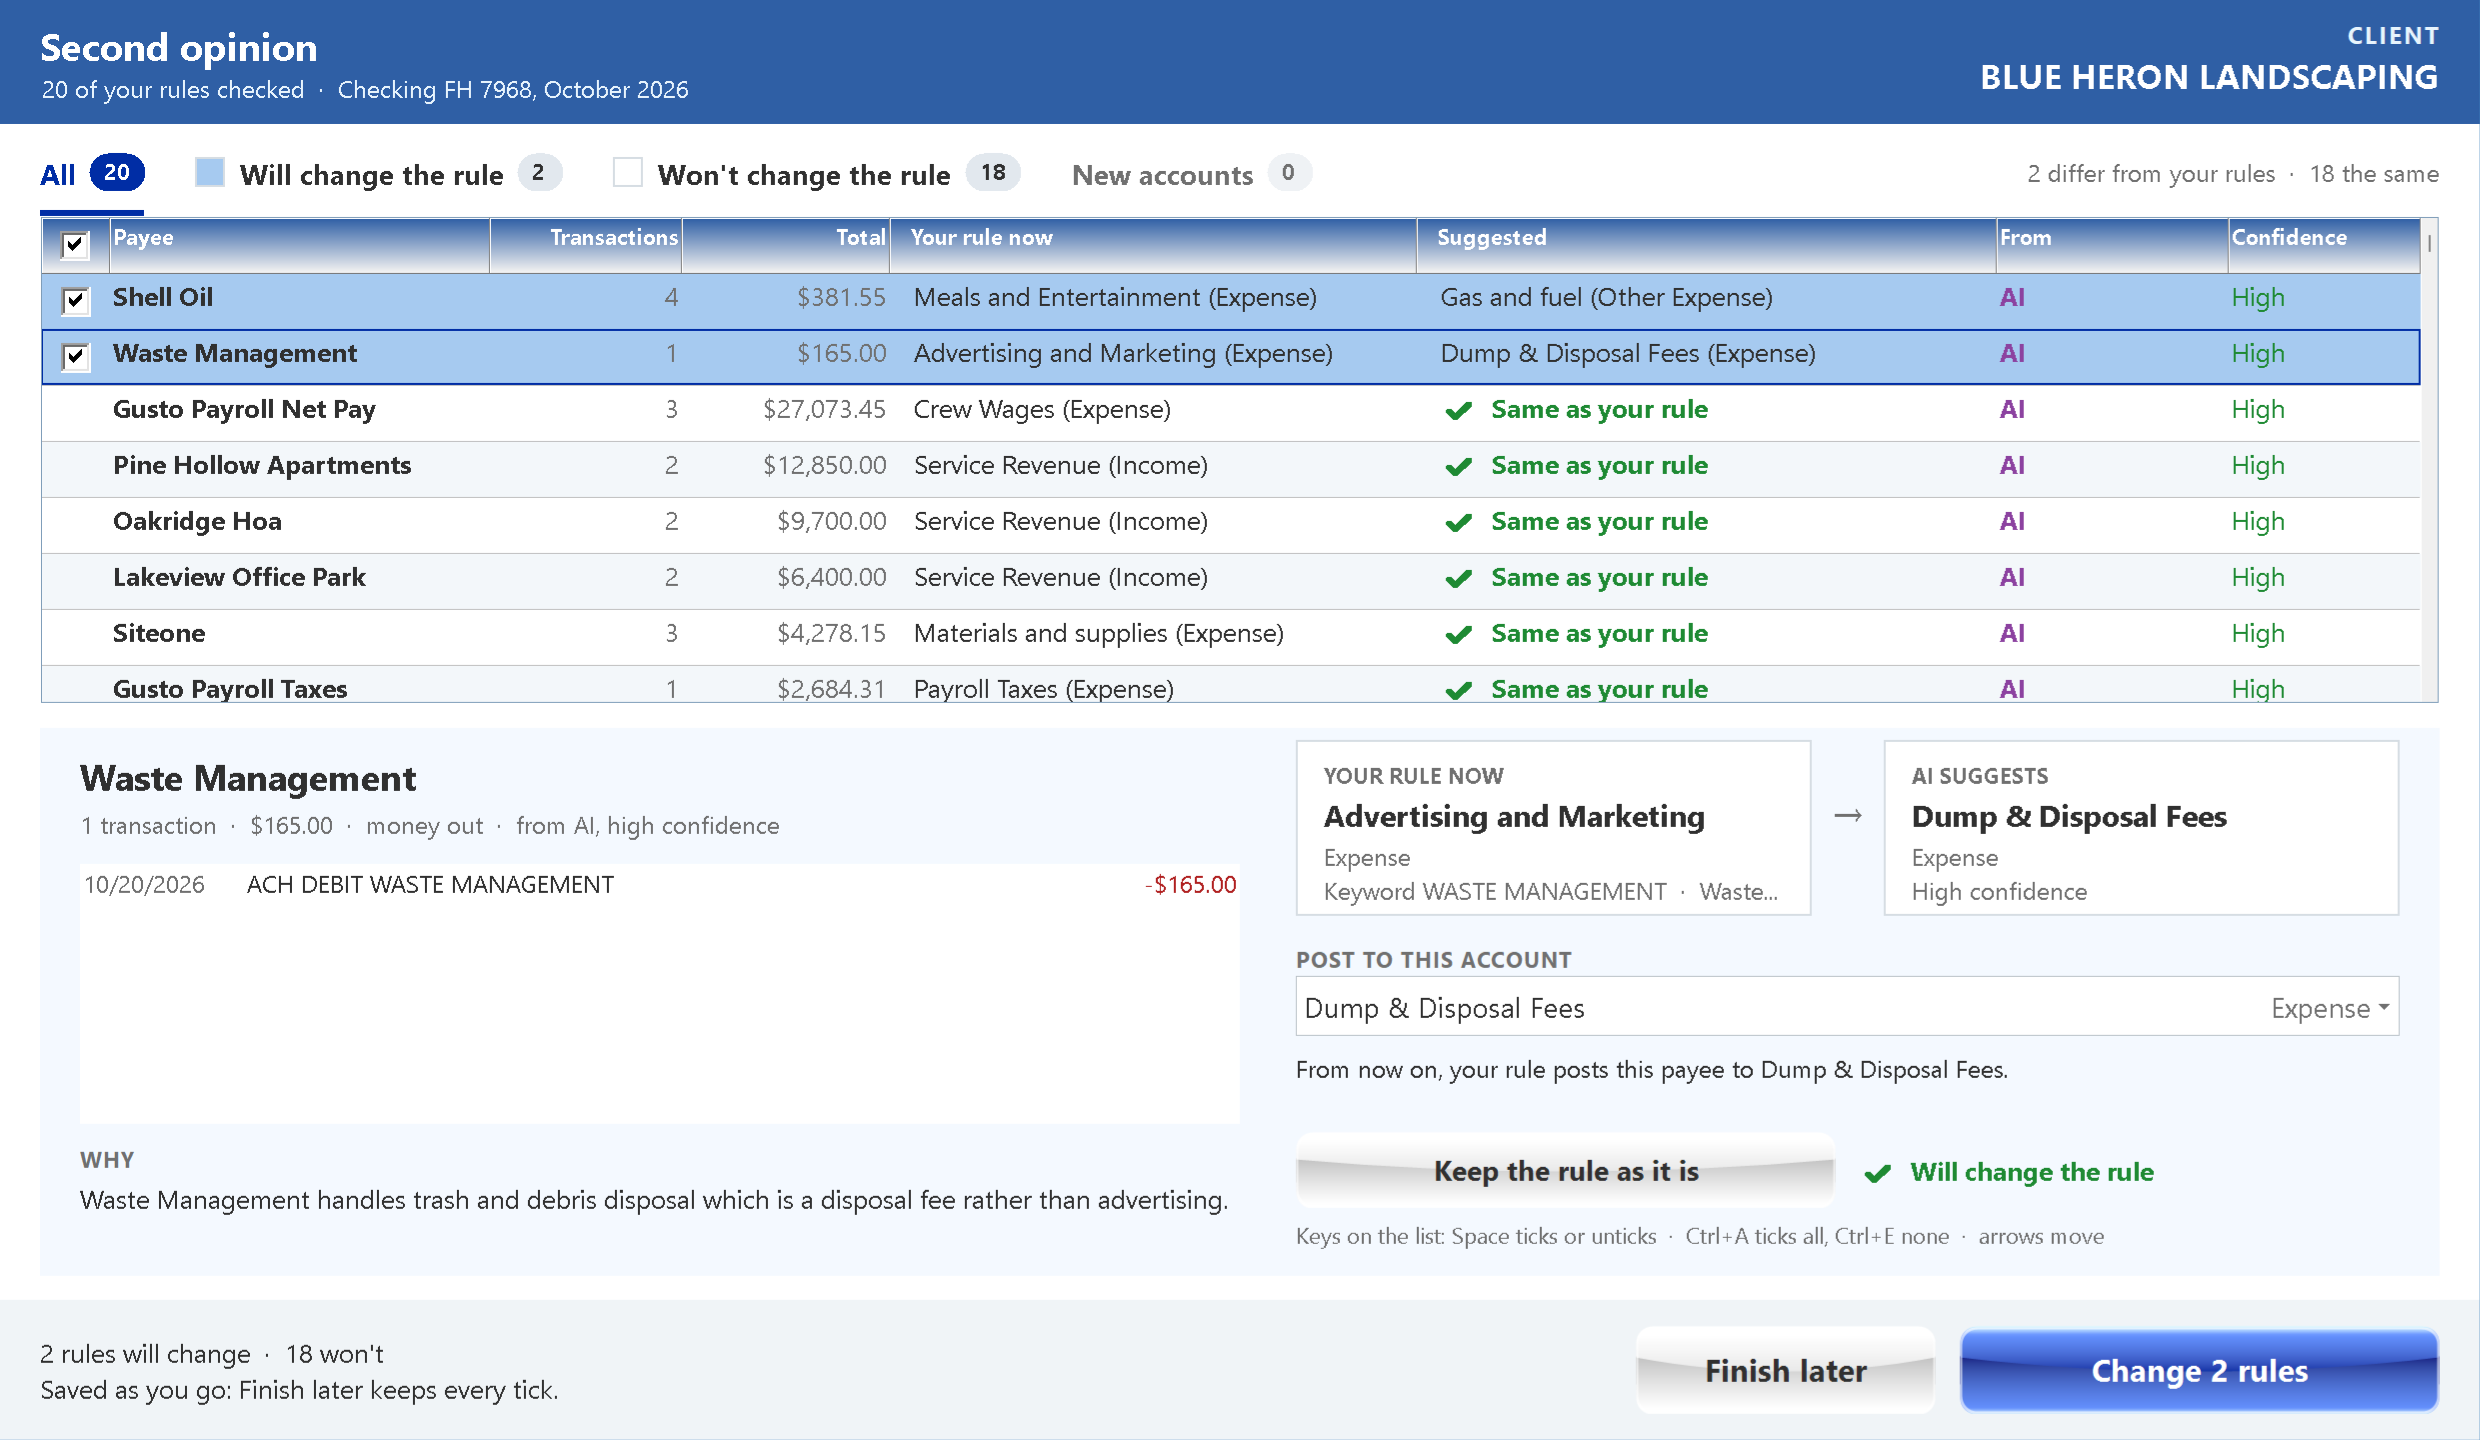Toggle the select-all checkbox in table header

point(75,244)
